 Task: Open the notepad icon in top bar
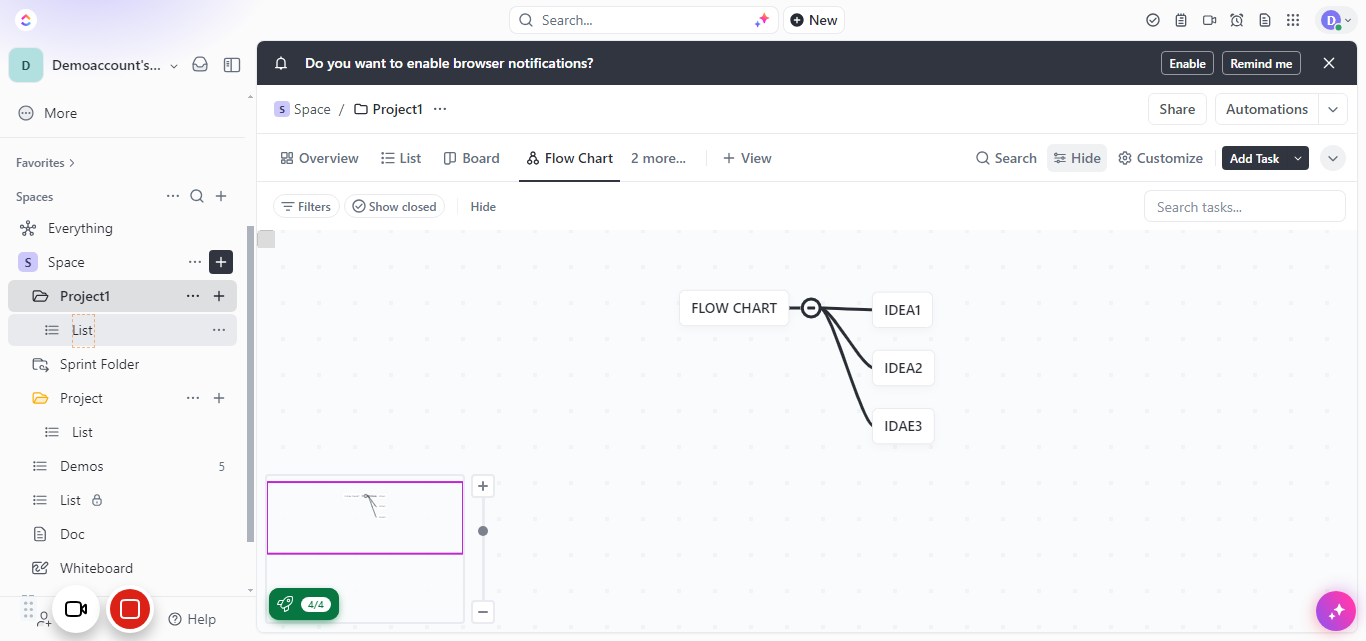pos(1181,20)
